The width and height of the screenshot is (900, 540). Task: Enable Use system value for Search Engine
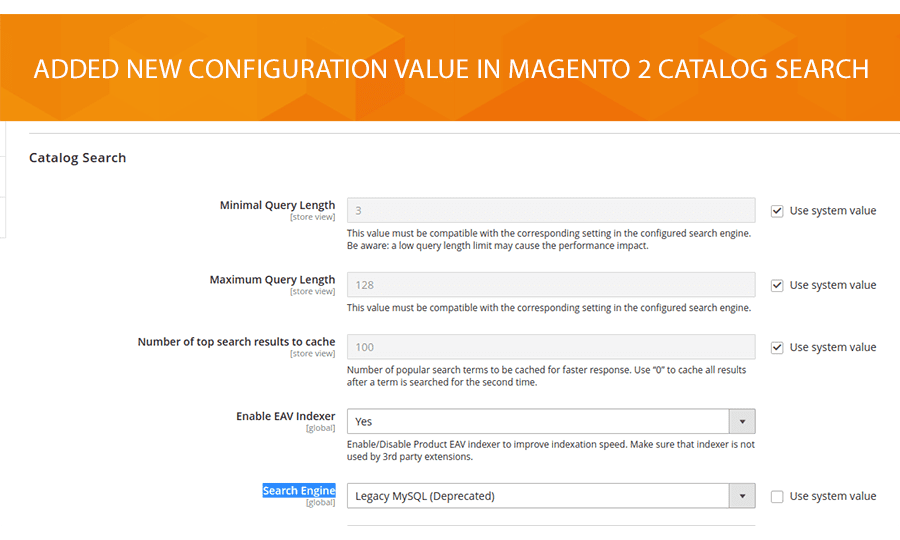click(777, 496)
